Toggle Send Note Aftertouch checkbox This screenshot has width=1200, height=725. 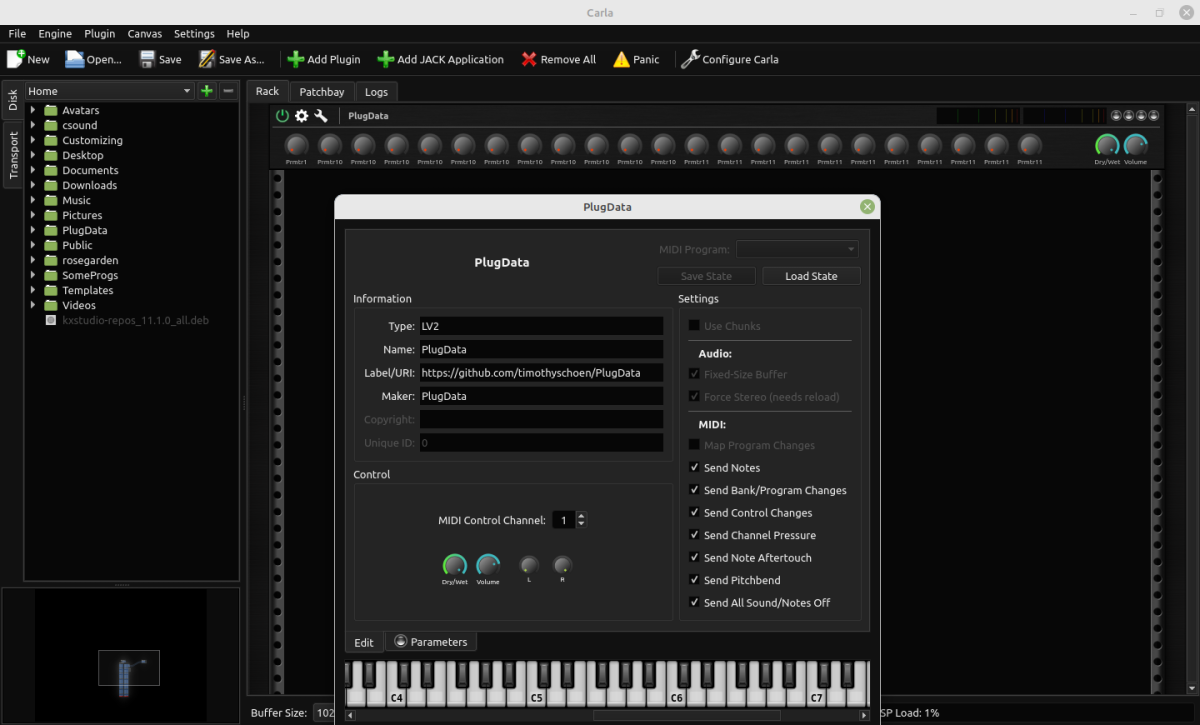click(x=695, y=558)
